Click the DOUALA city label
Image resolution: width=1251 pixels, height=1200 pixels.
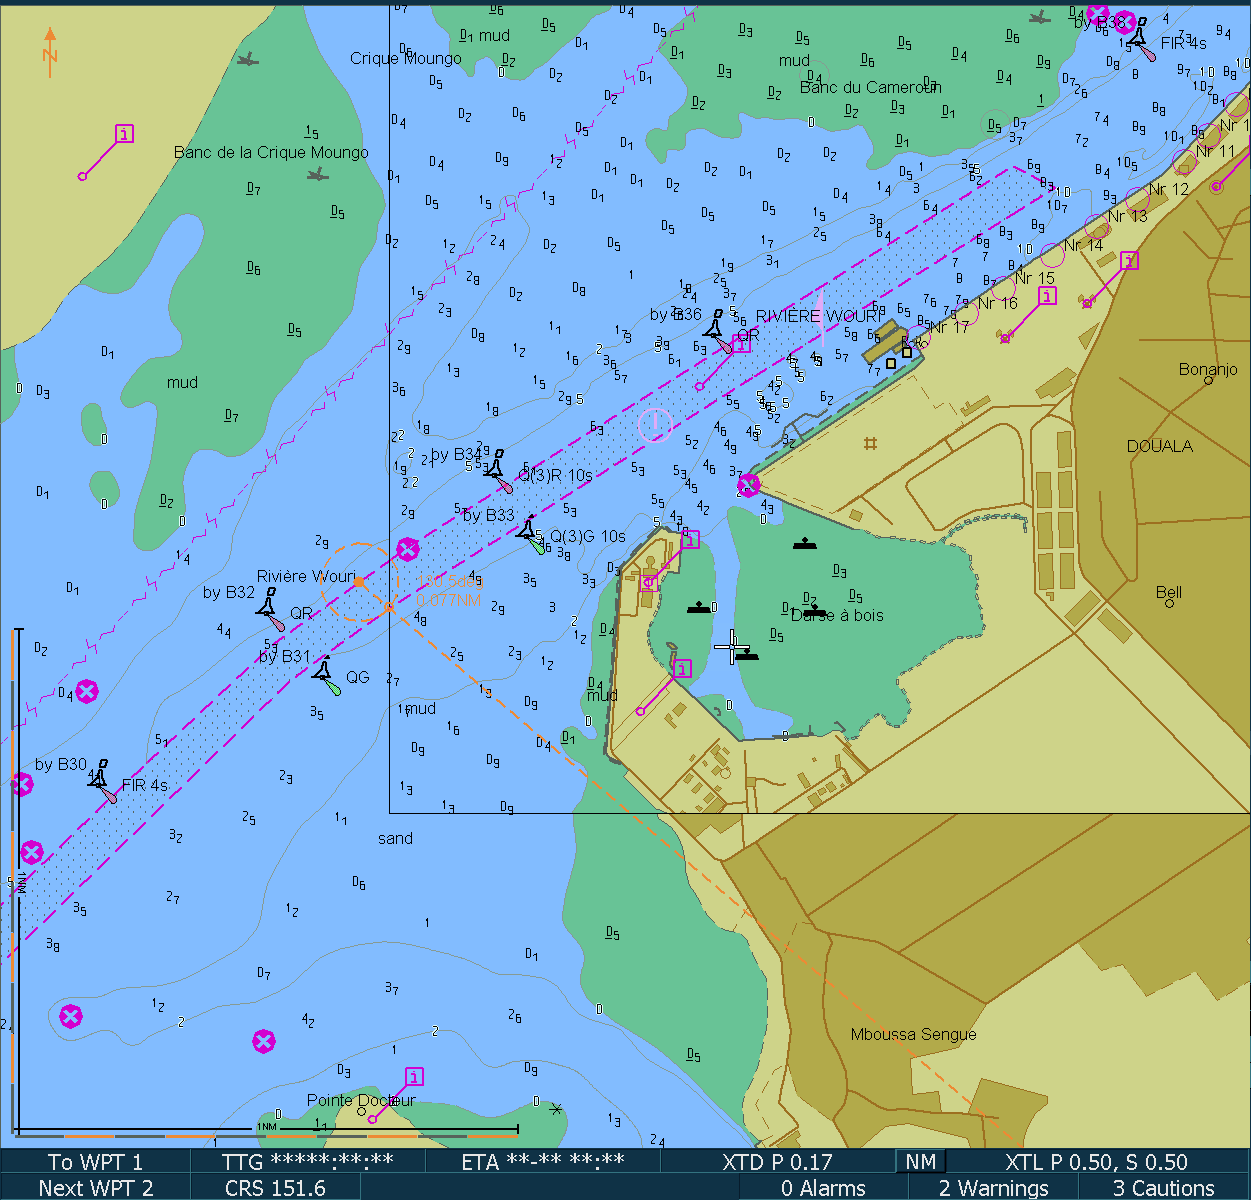point(1160,446)
